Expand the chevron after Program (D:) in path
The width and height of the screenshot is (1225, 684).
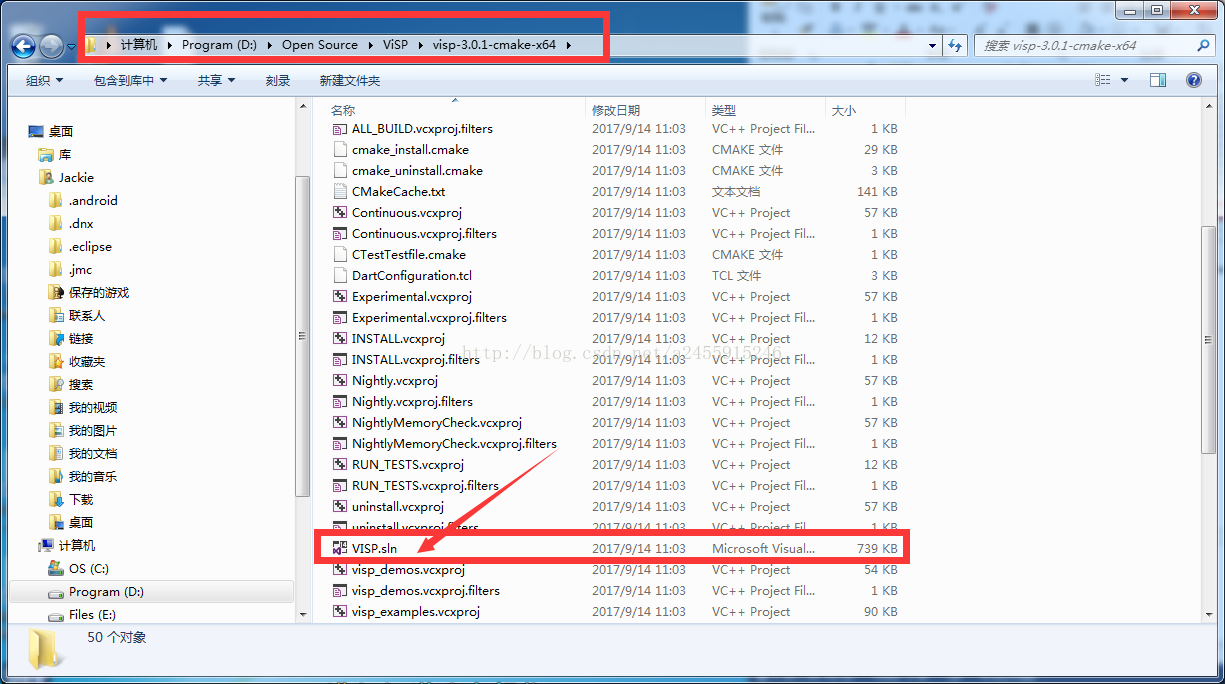click(x=270, y=45)
